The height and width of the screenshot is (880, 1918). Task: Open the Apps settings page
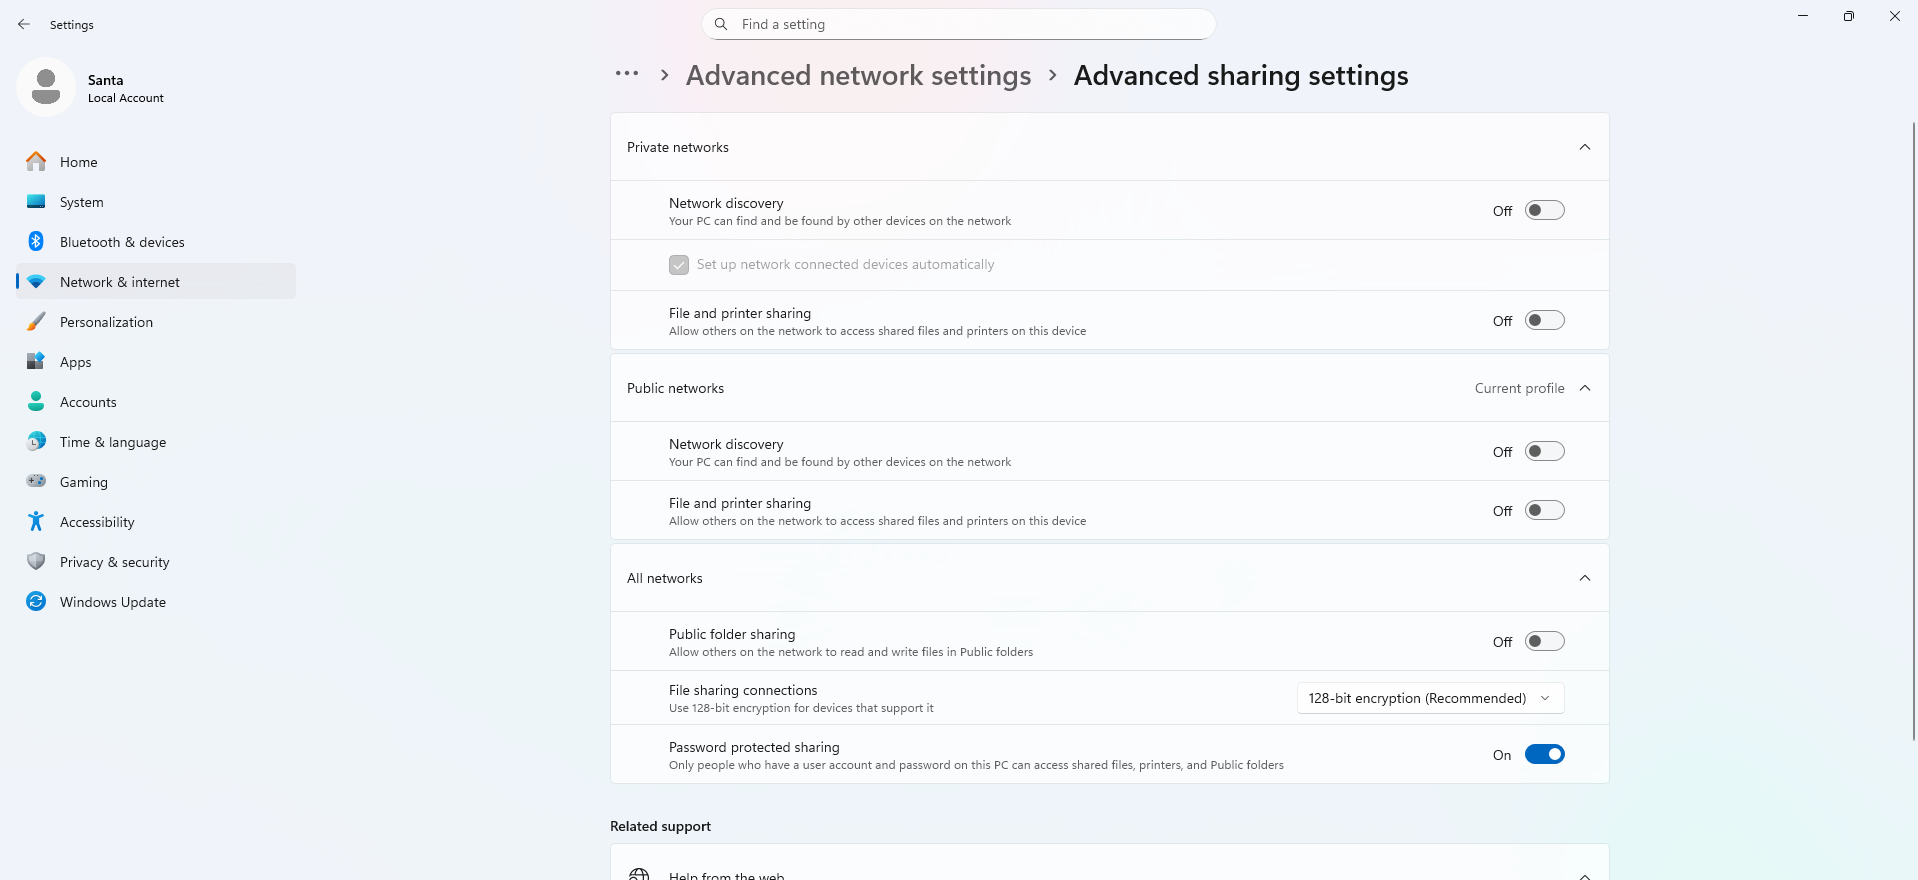pos(76,362)
